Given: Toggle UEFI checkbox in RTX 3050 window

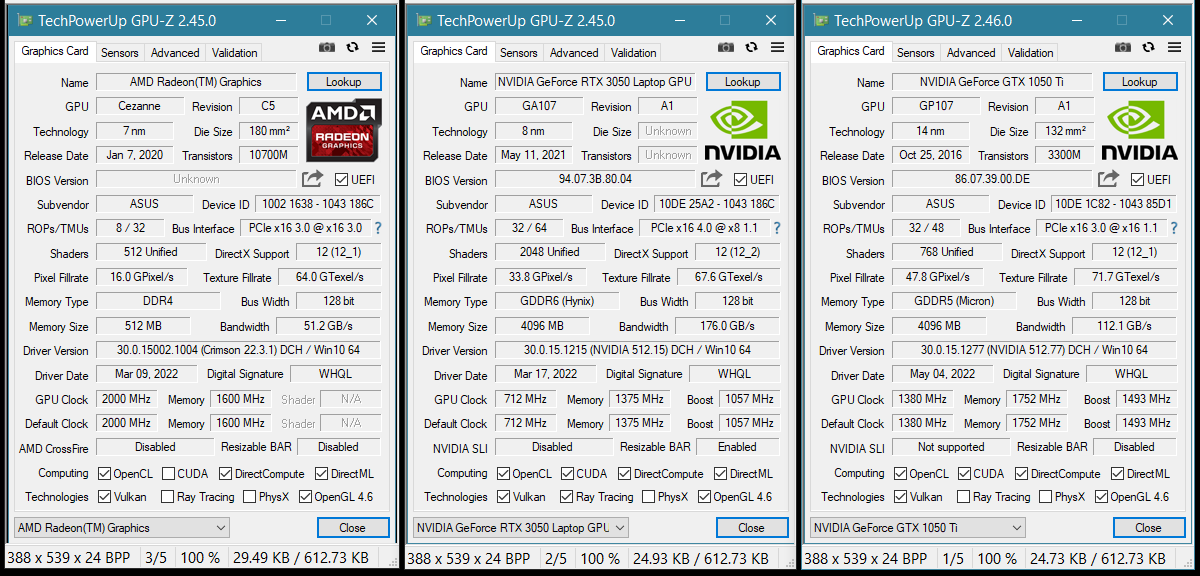Looking at the screenshot, I should (740, 179).
